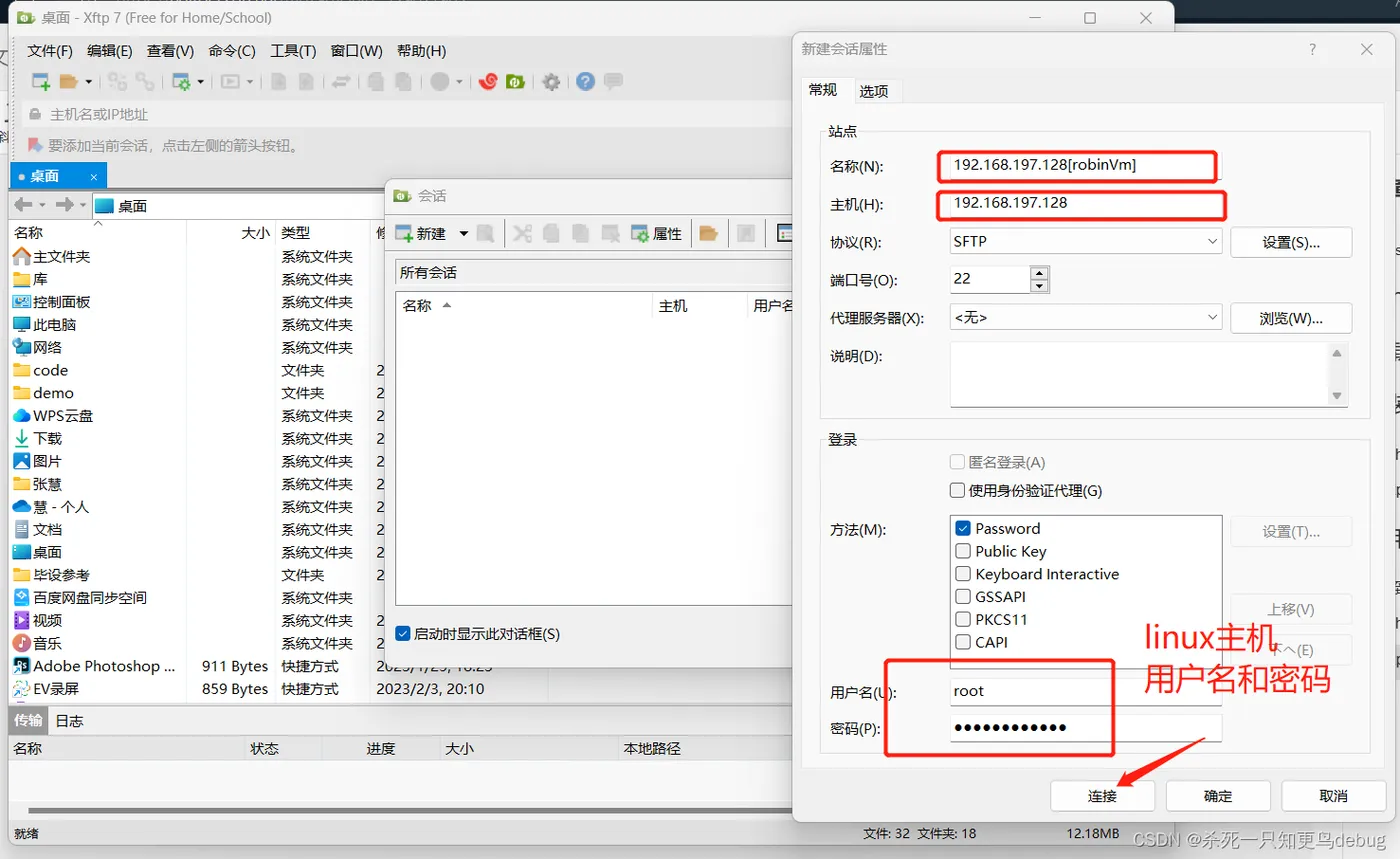This screenshot has width=1400, height=859.
Task: Switch to the 选项 tab in 新建会话属性
Action: point(874,91)
